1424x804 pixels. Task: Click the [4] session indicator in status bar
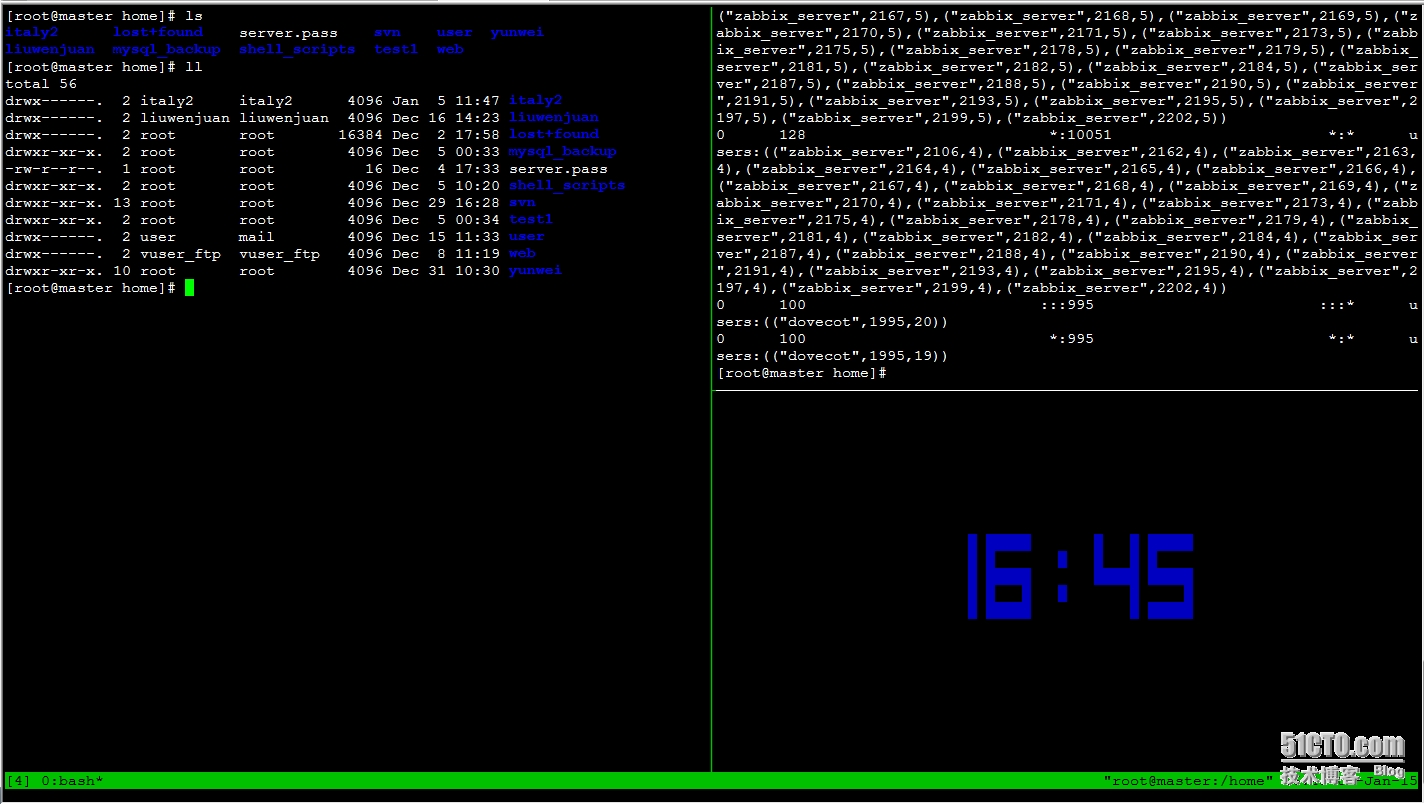coord(18,780)
